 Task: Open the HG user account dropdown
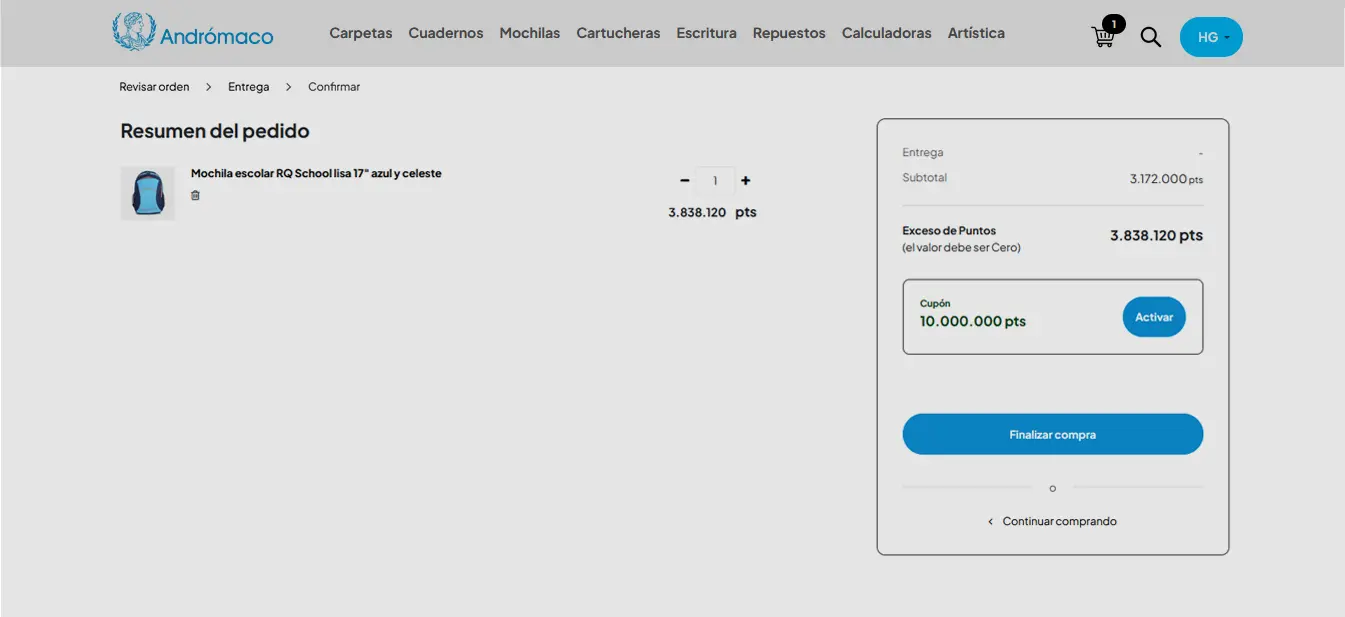pos(1211,37)
